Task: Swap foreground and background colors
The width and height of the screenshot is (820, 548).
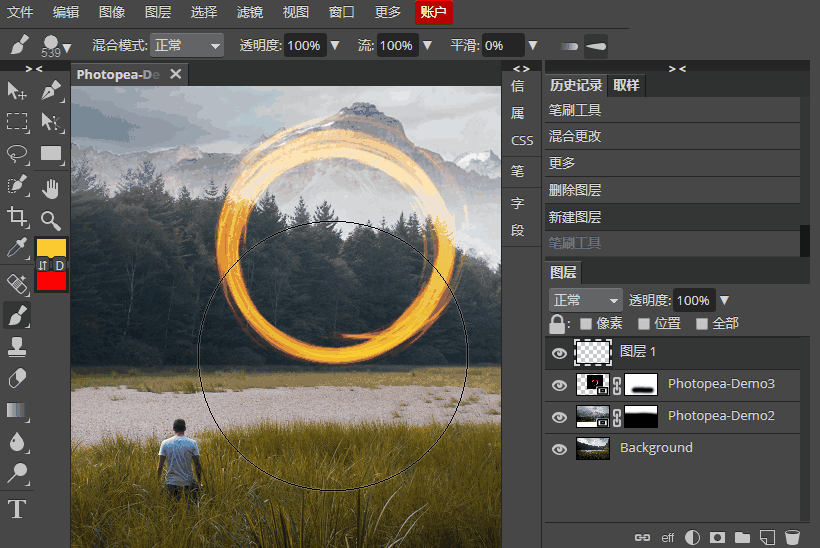Action: click(x=43, y=266)
